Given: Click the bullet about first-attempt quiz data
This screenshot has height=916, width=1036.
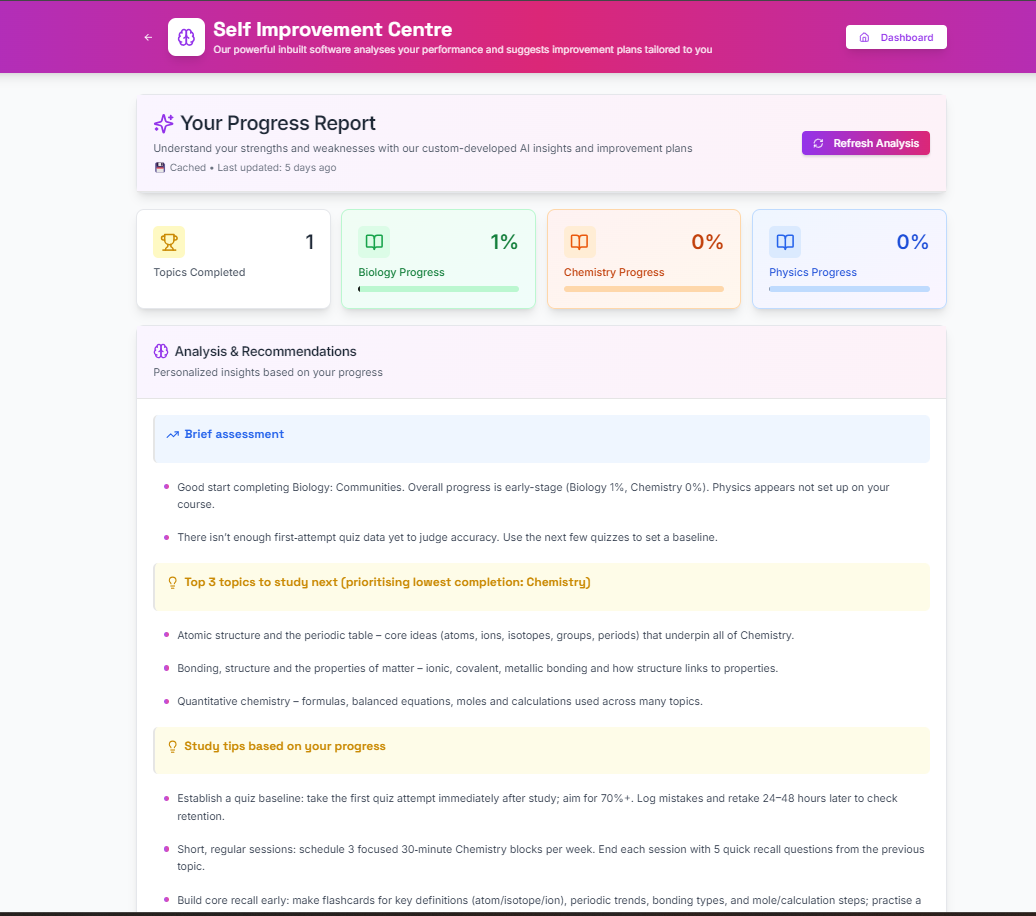Looking at the screenshot, I should point(447,537).
